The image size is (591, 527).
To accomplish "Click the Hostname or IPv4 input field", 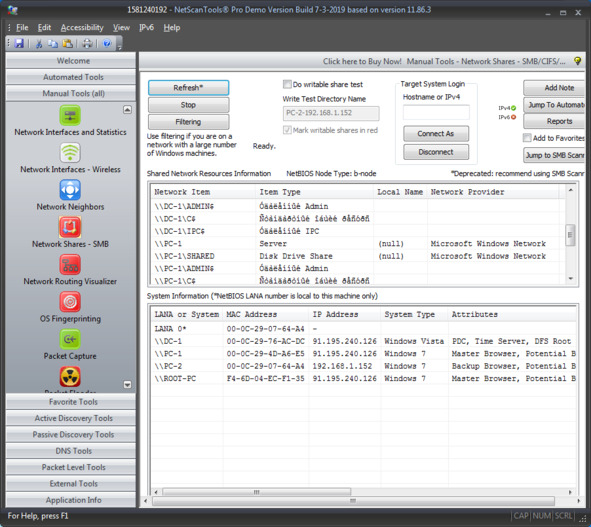I will pos(436,112).
